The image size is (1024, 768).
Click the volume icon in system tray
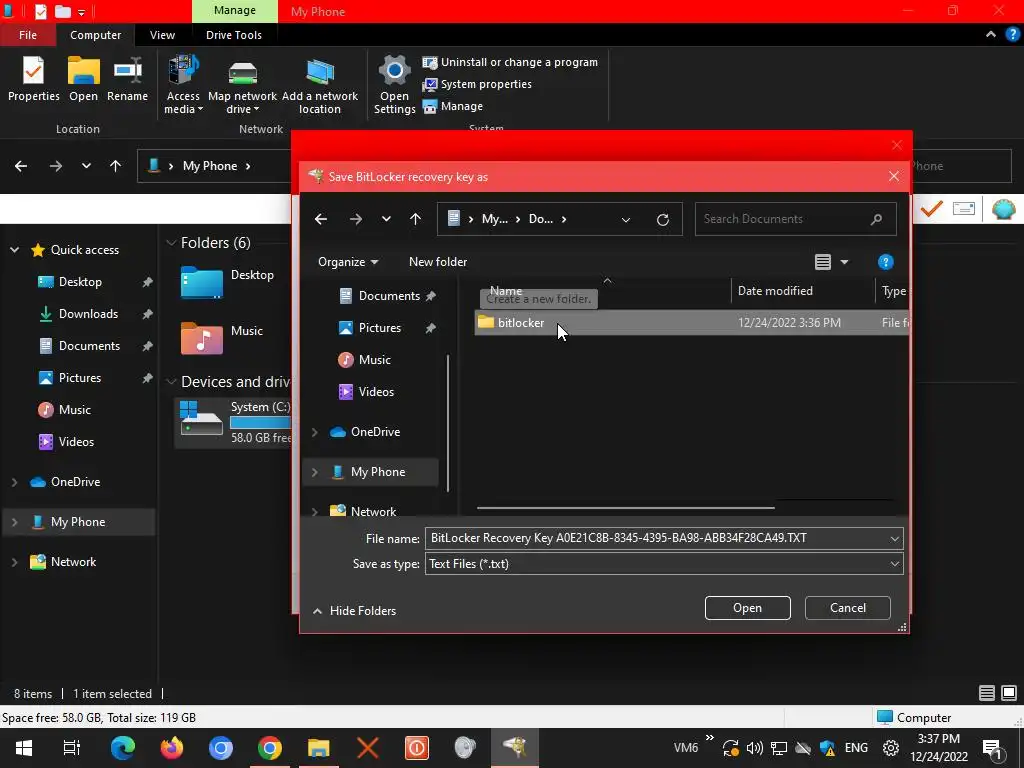coord(755,748)
